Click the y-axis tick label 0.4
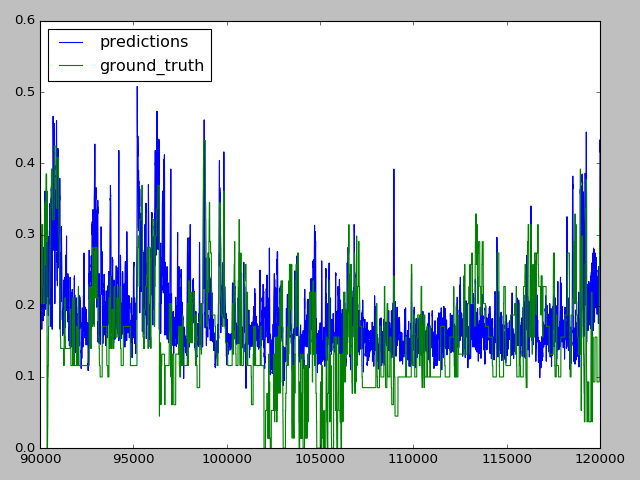 coord(25,163)
